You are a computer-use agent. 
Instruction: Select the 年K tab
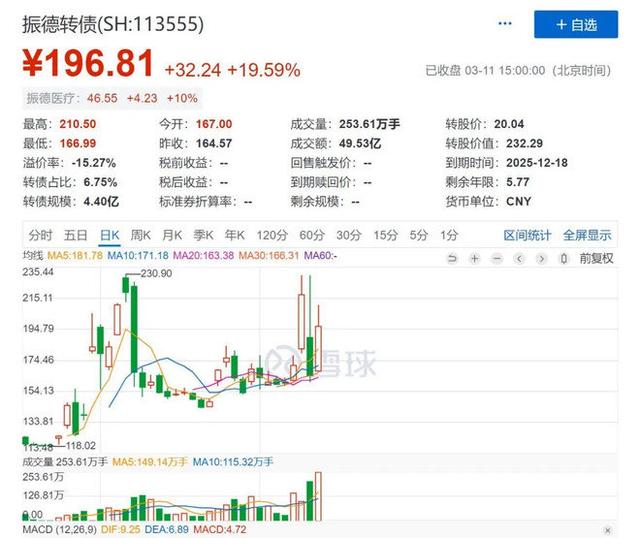(235, 235)
